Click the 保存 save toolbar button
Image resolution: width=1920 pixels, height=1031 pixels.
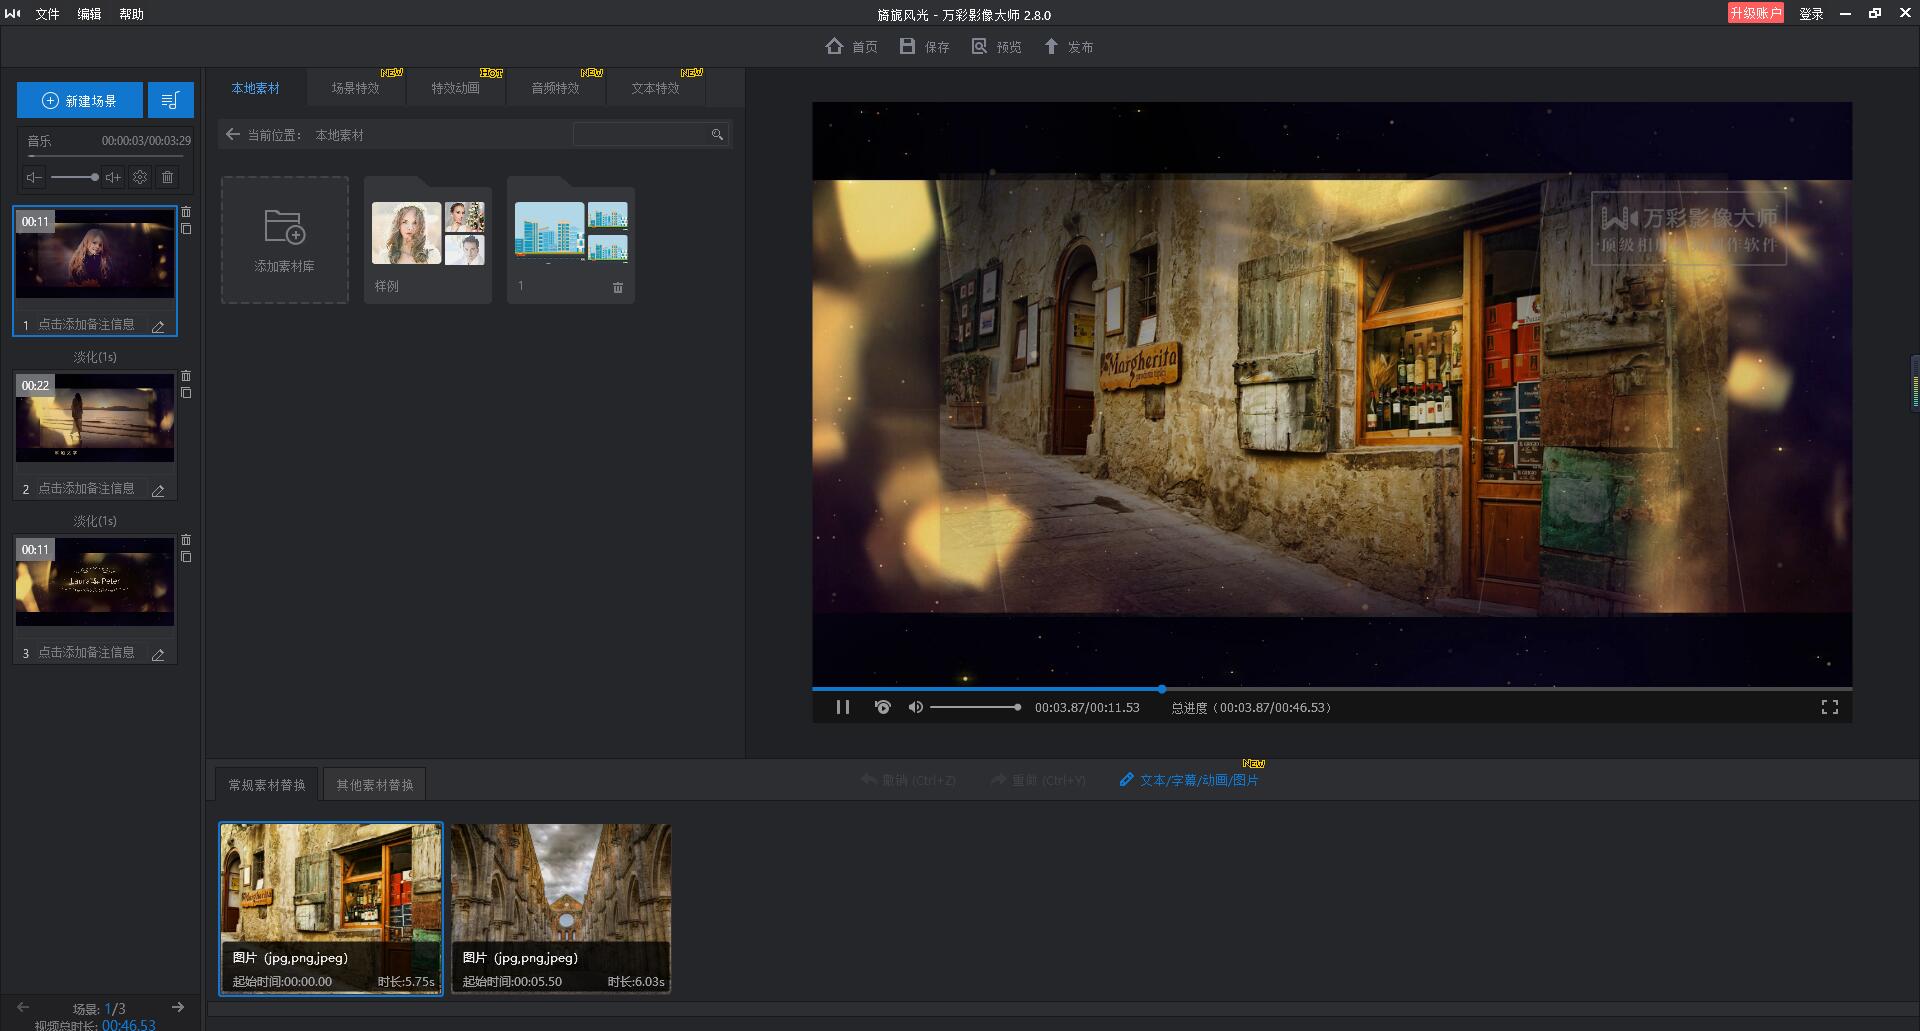[x=924, y=47]
